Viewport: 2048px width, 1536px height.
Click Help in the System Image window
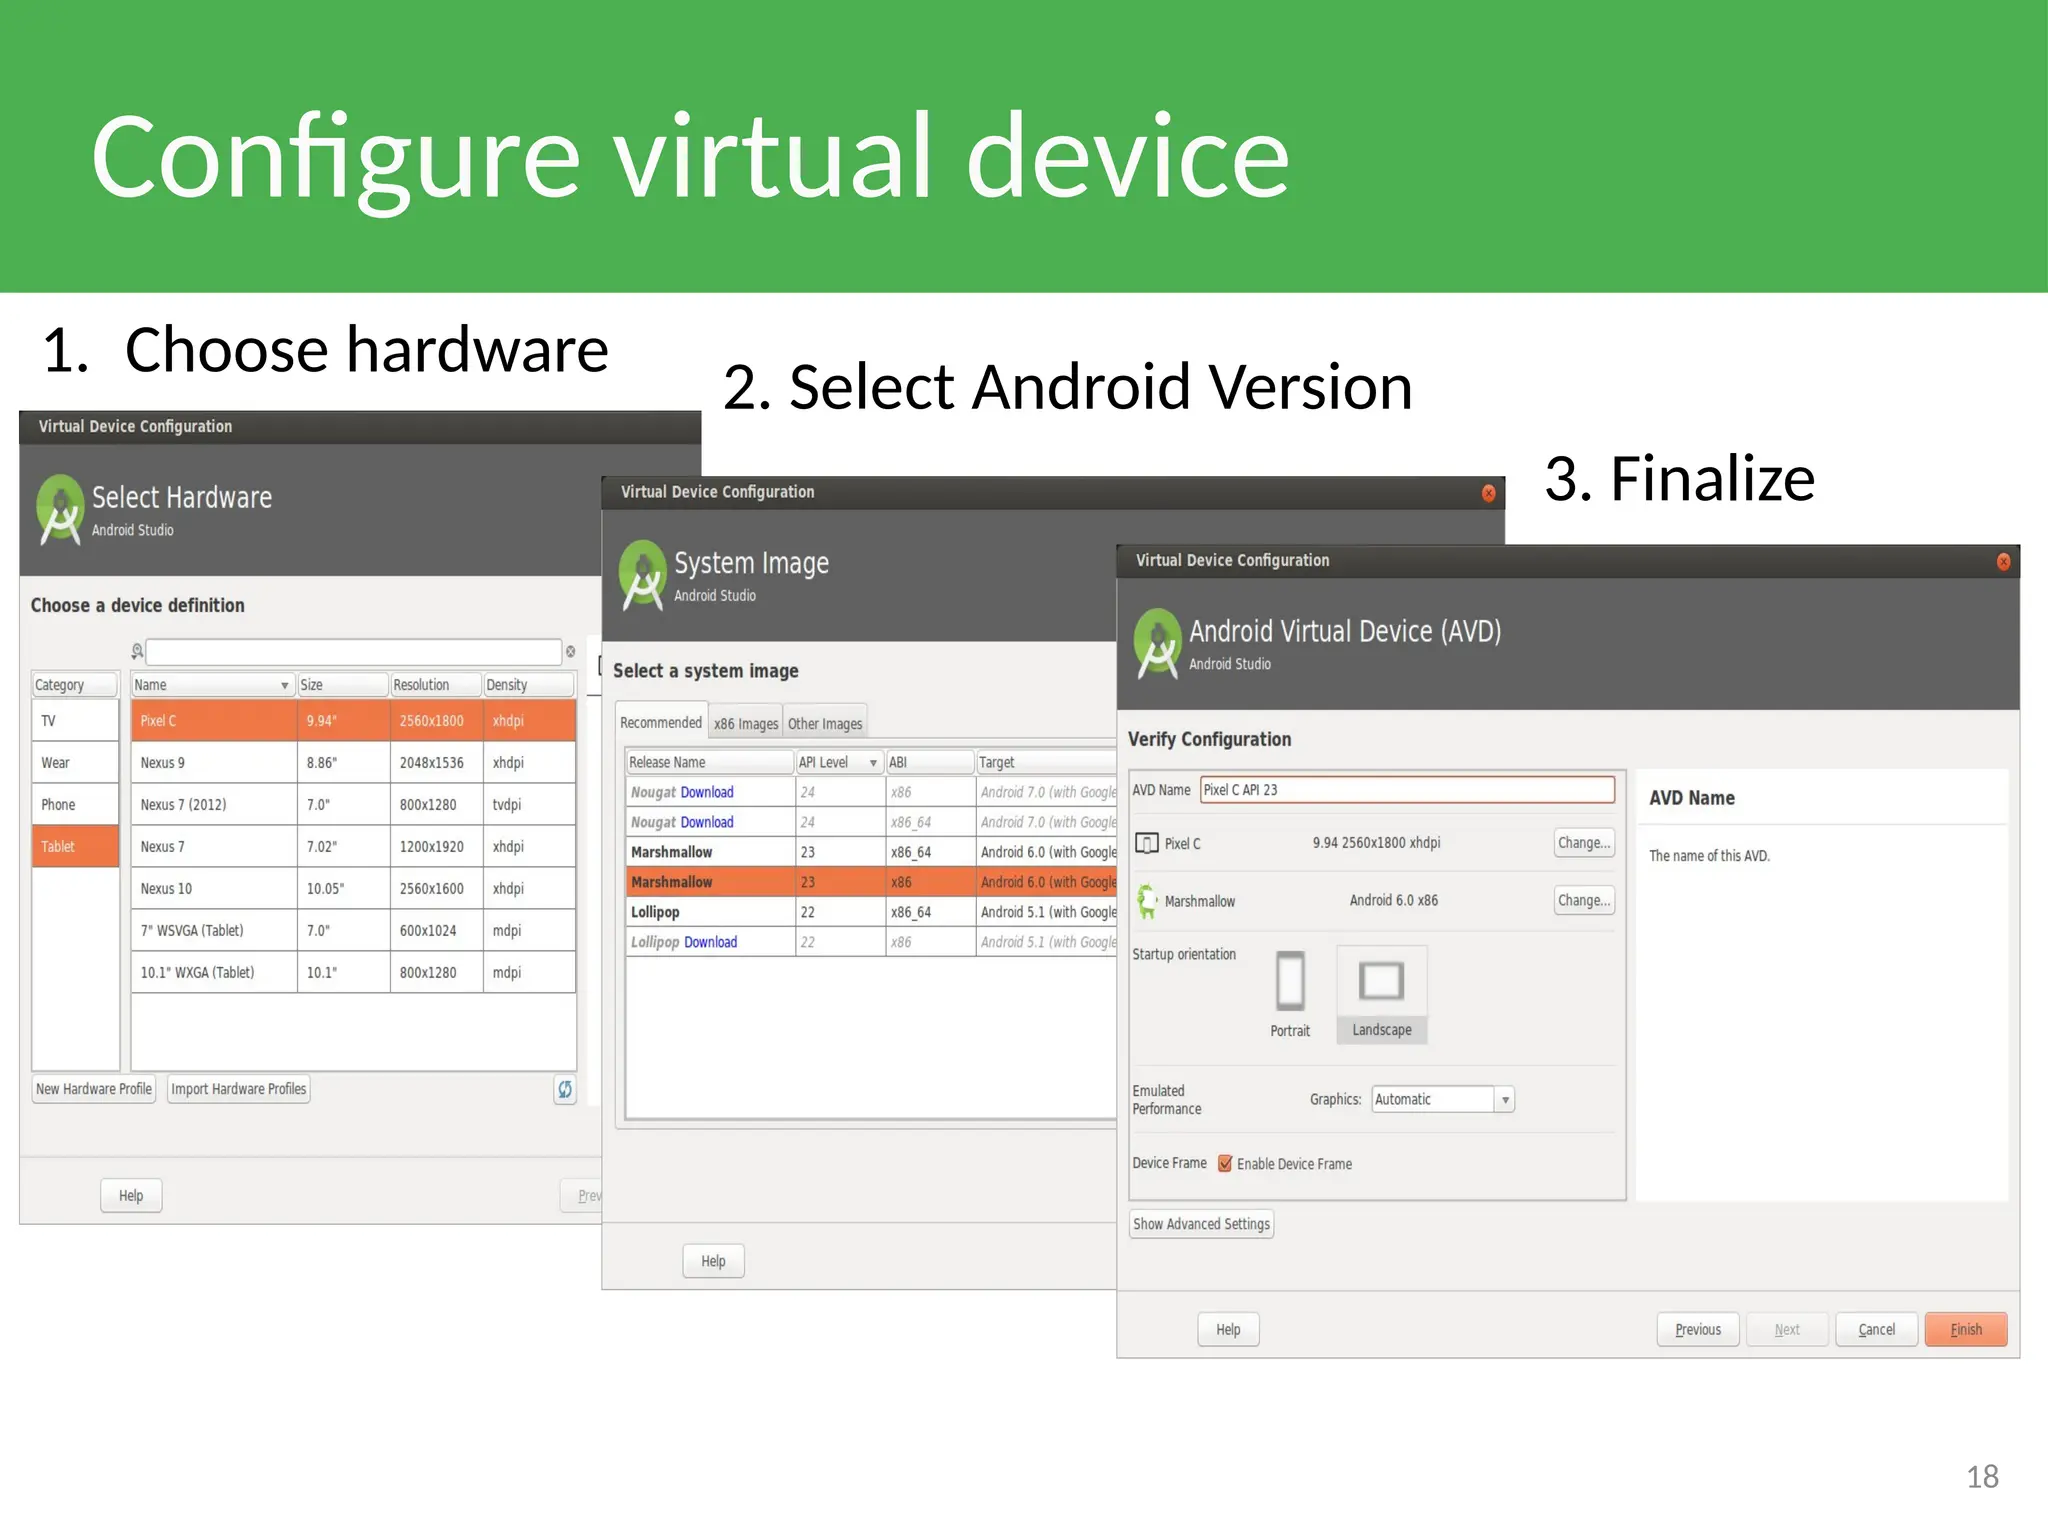point(713,1261)
